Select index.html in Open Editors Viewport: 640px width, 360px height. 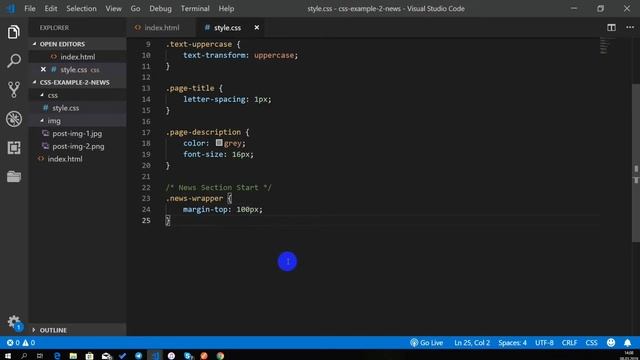77,57
